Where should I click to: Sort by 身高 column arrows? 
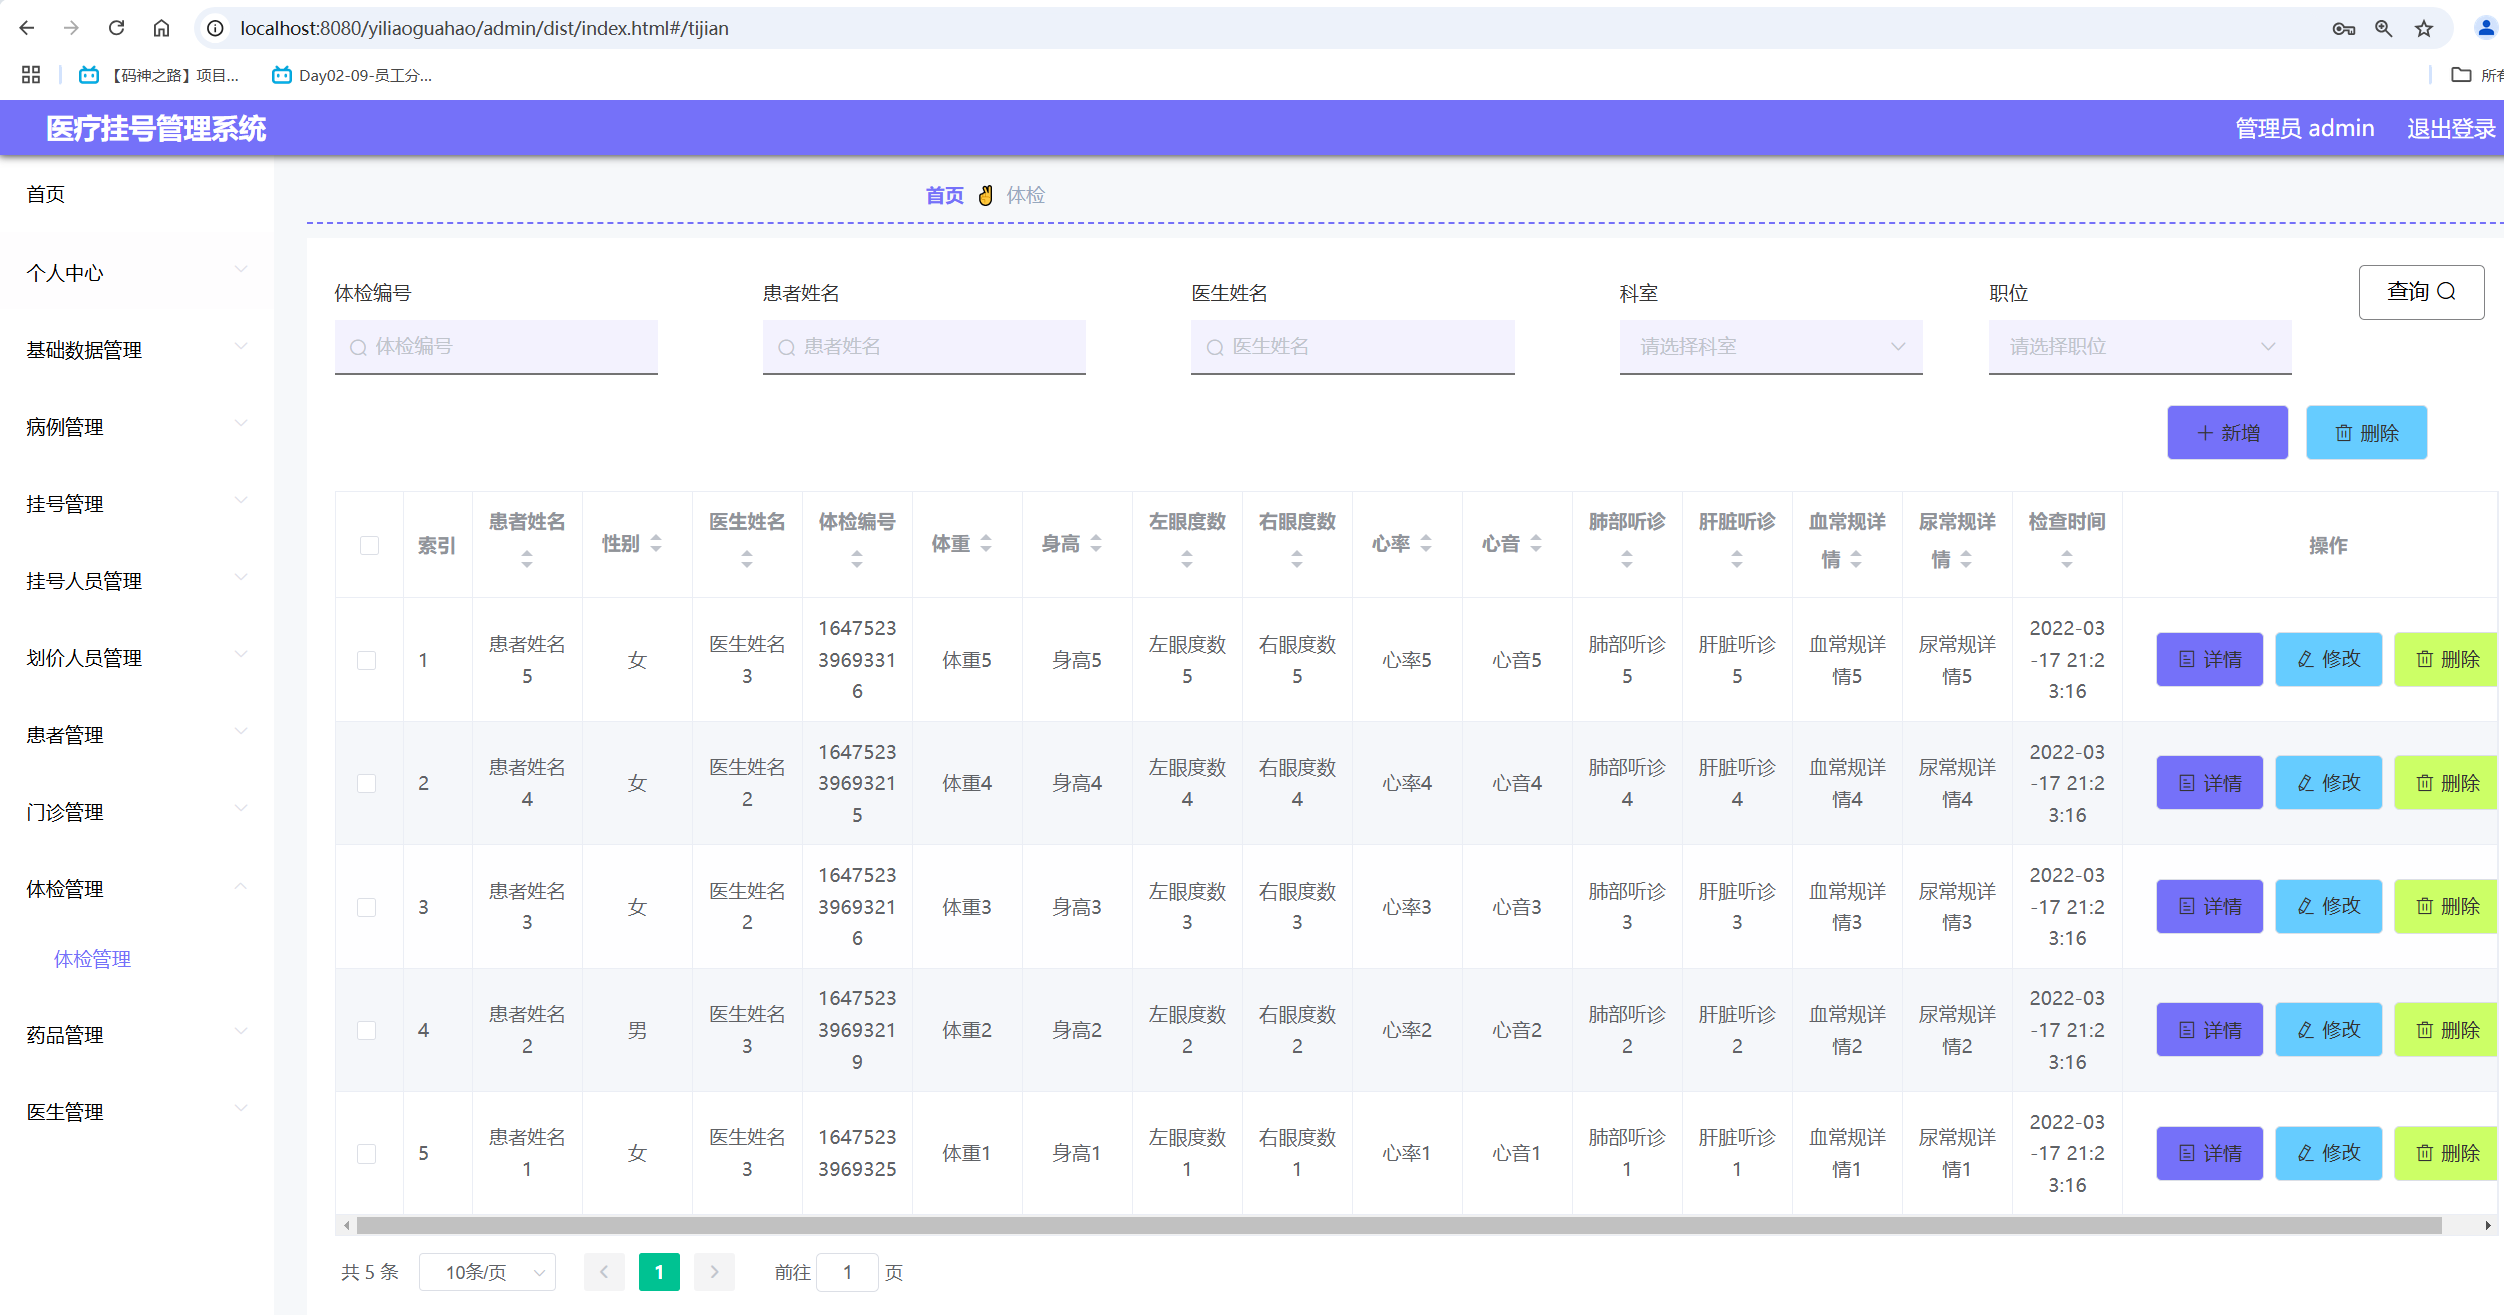(1096, 543)
